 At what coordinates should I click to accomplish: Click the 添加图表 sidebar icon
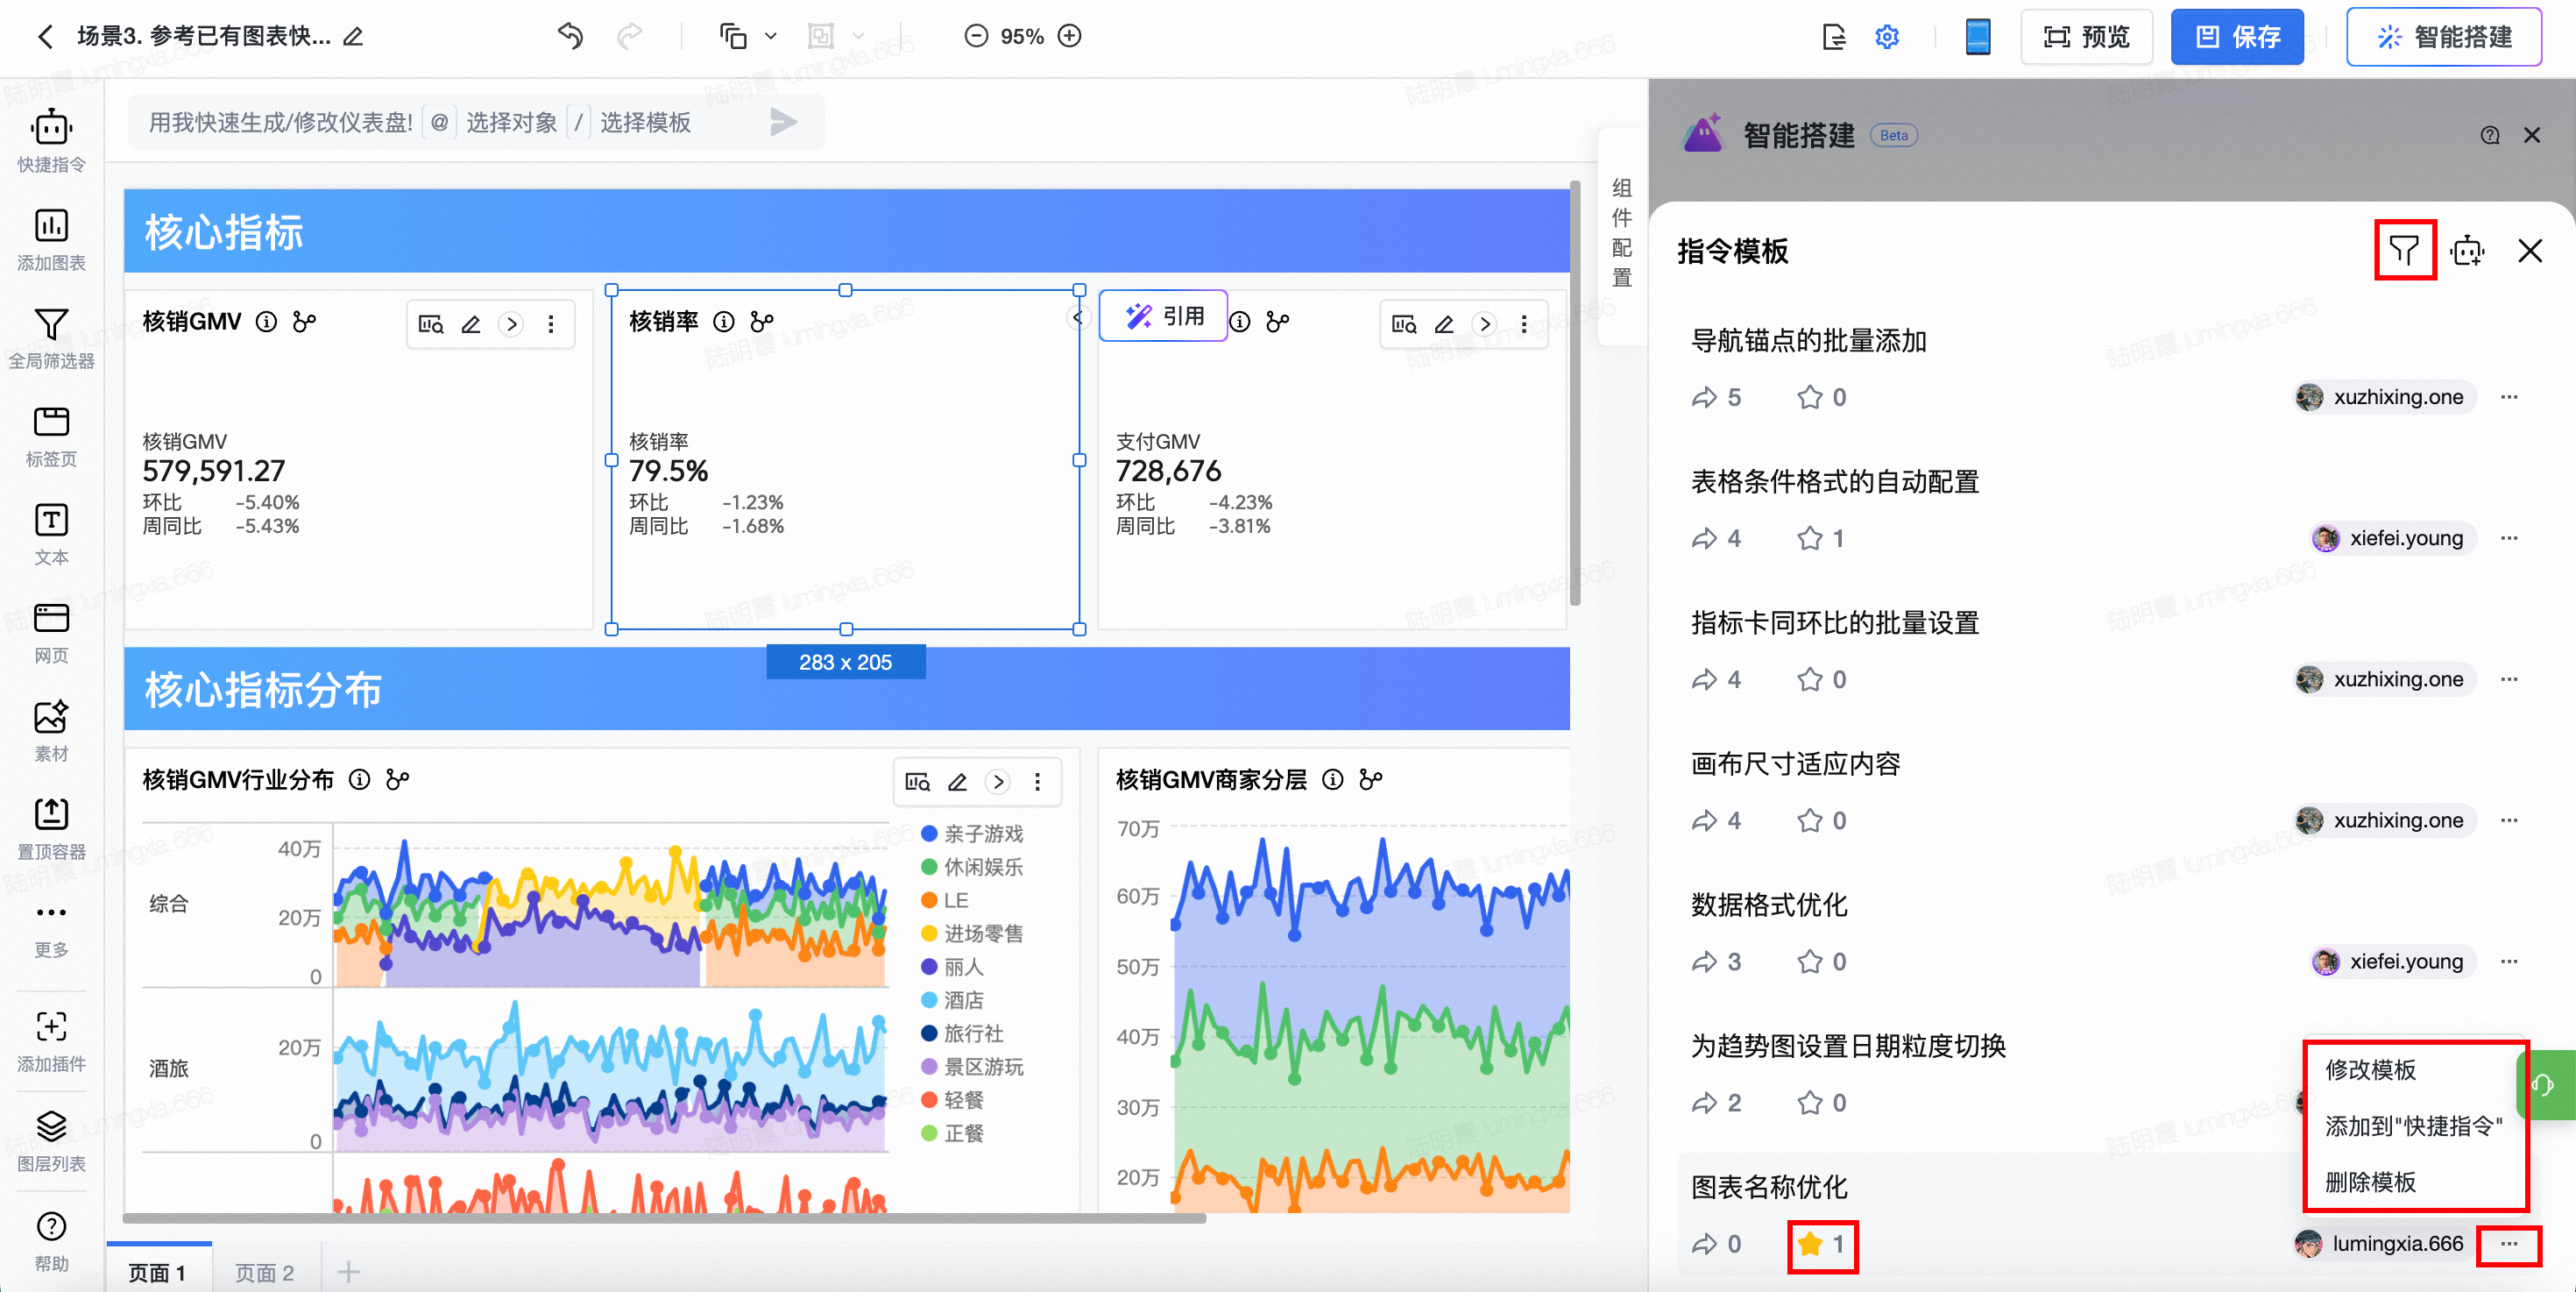pos(51,226)
